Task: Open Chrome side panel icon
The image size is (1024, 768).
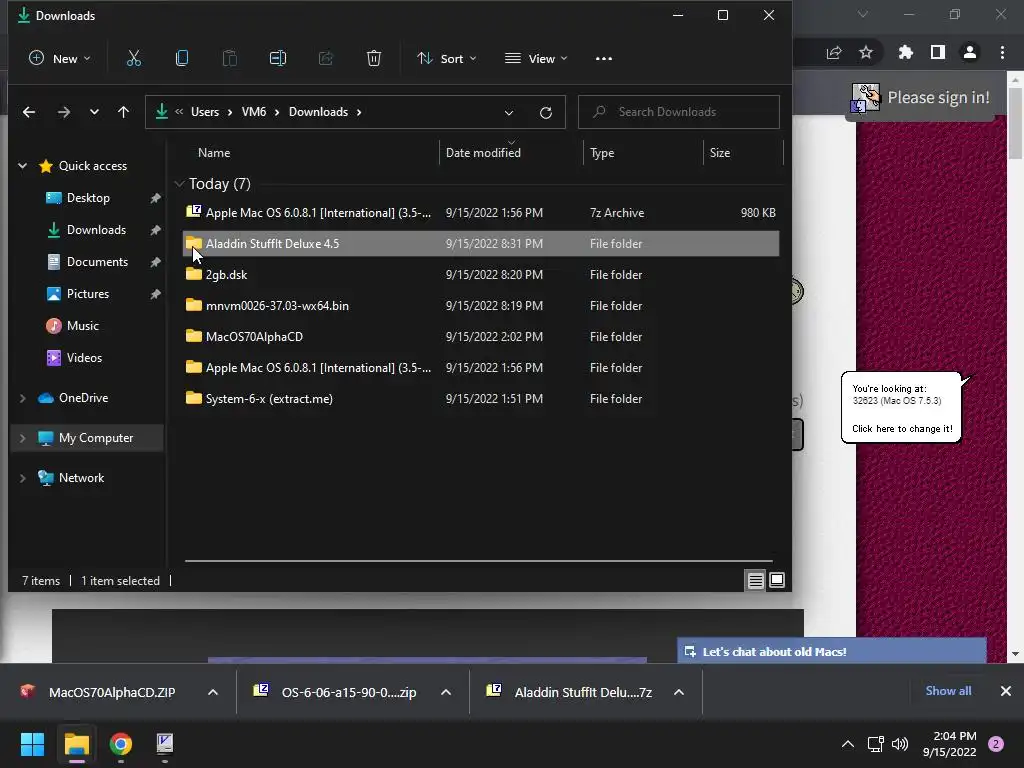Action: pos(938,52)
